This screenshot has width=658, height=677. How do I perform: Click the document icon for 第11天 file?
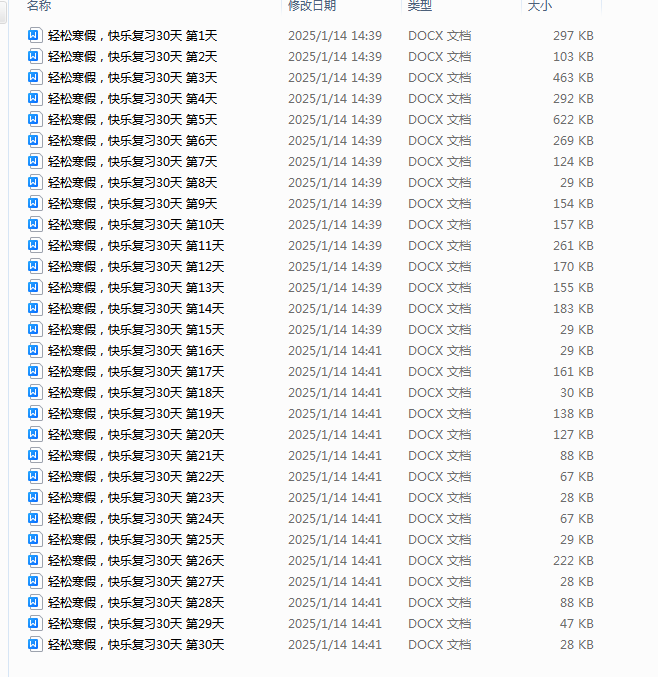35,246
